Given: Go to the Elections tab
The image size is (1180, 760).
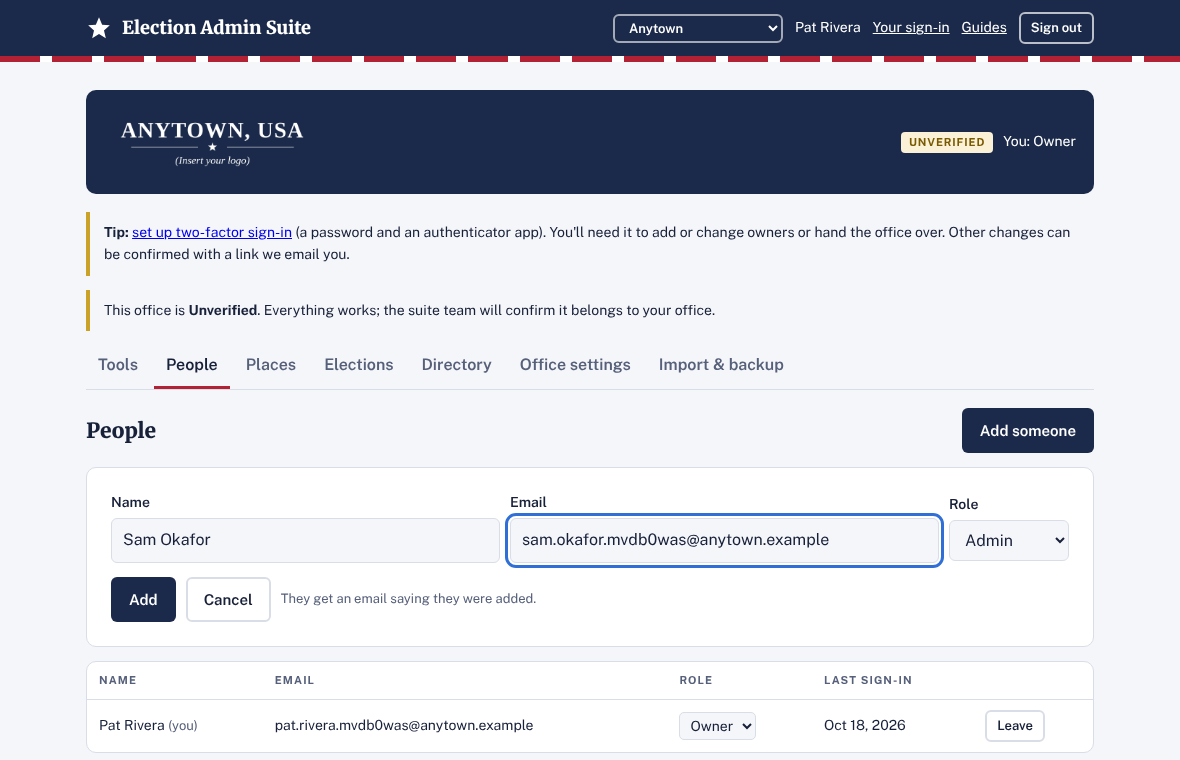Looking at the screenshot, I should pos(359,364).
